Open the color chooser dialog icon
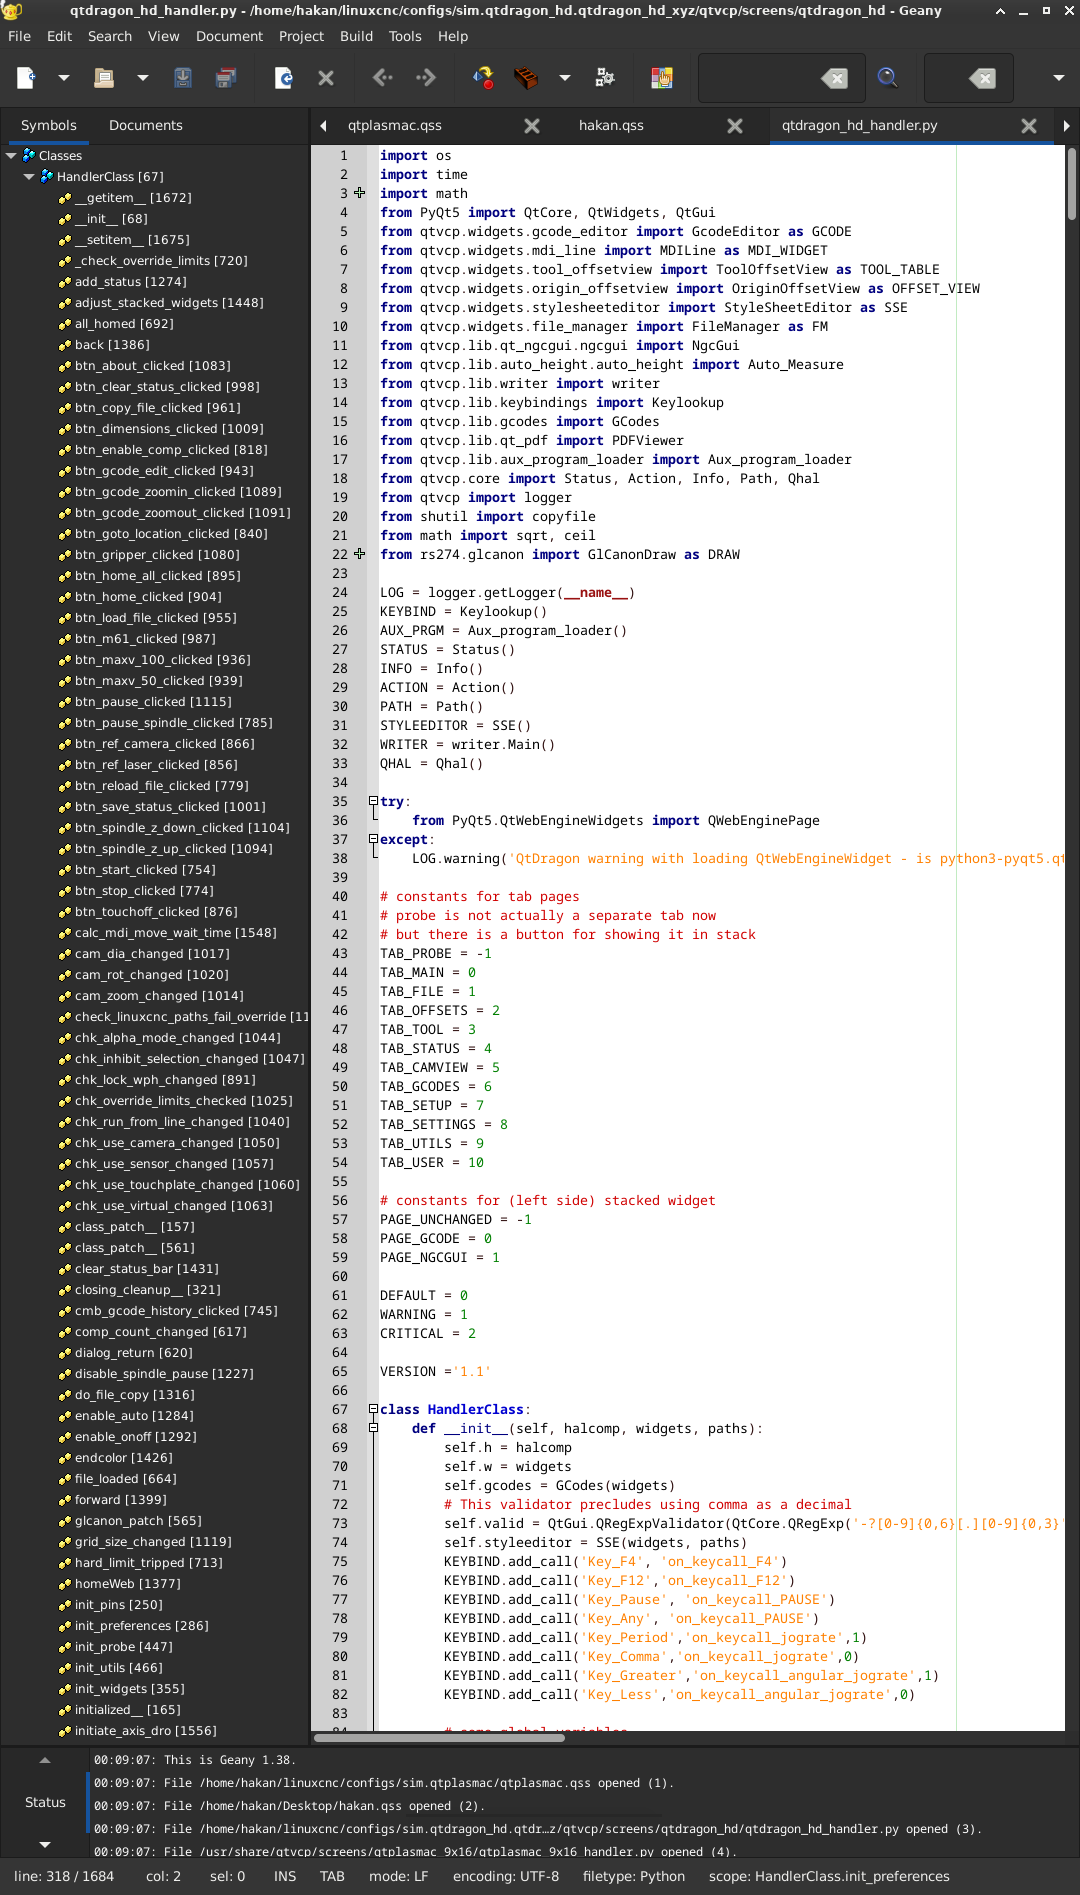 coord(662,78)
